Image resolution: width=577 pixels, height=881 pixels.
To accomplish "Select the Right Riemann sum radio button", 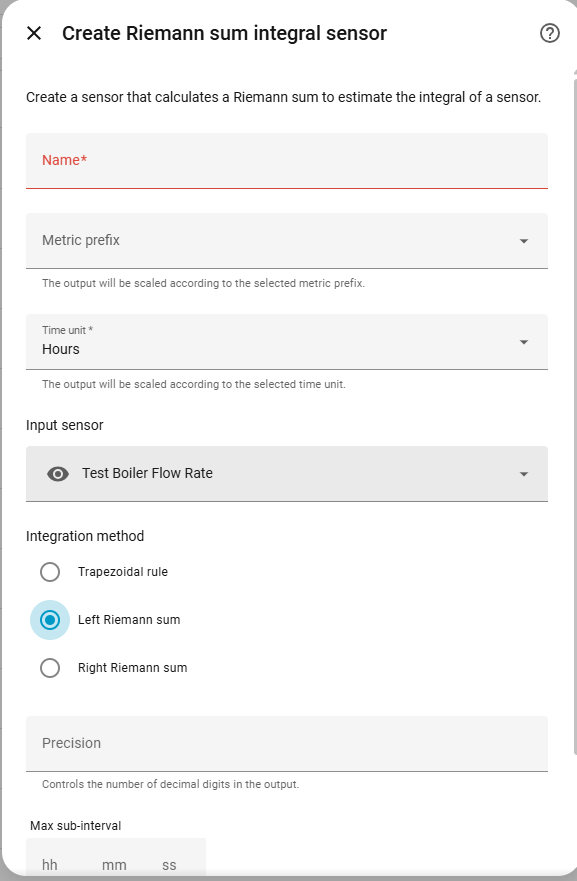I will [50, 668].
